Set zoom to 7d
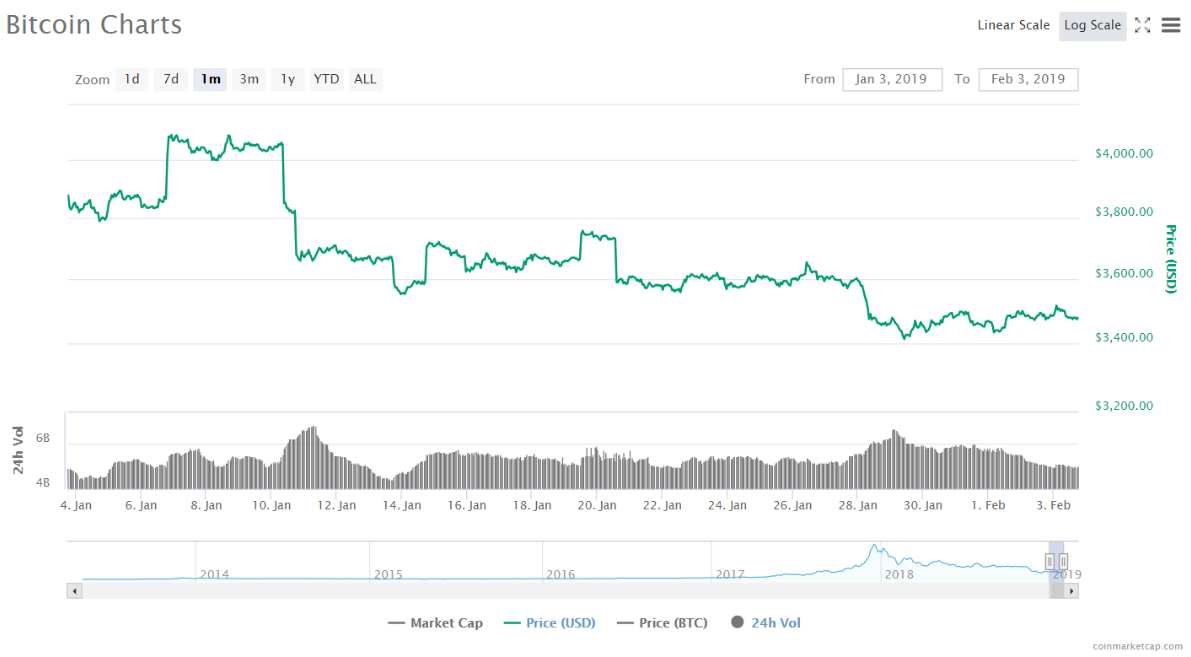This screenshot has height=657, width=1191. (x=171, y=79)
